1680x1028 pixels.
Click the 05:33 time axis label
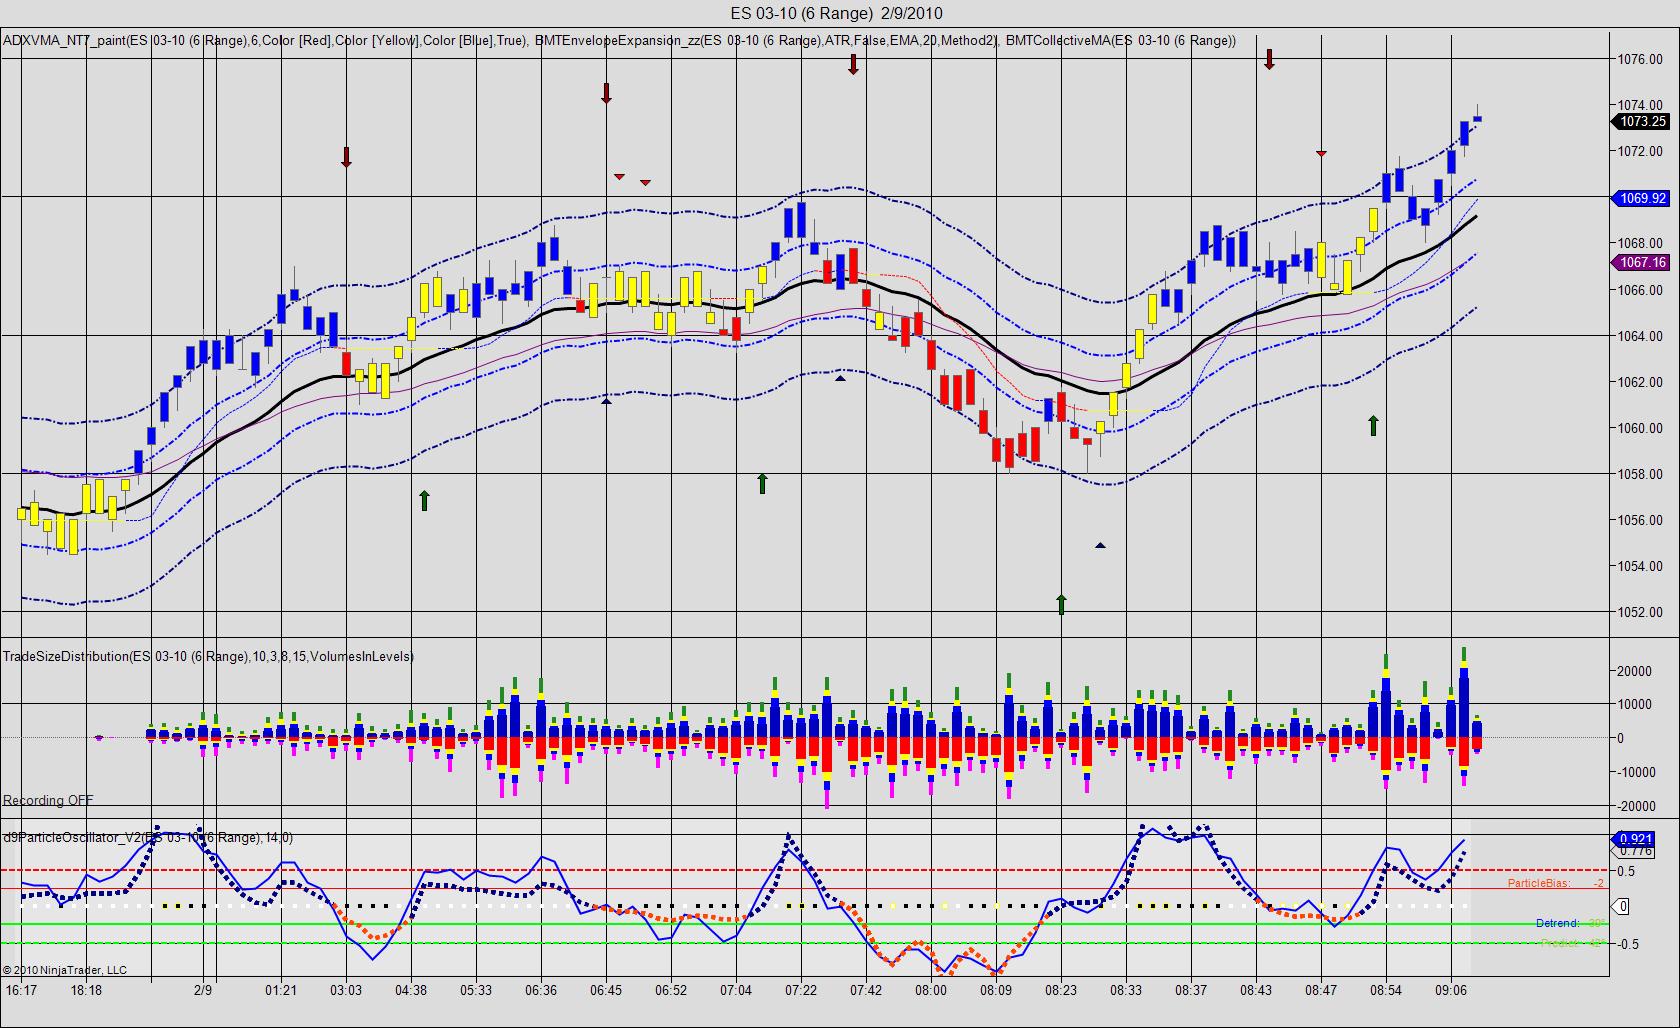(x=476, y=990)
